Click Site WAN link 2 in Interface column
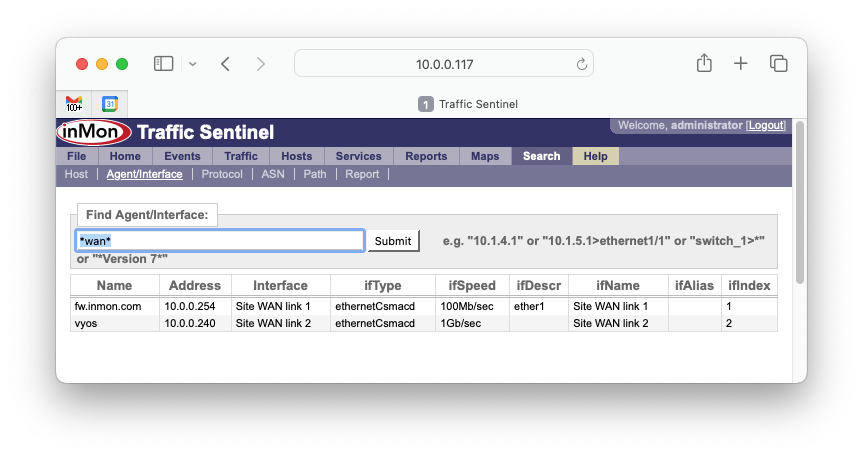863x457 pixels. (273, 324)
